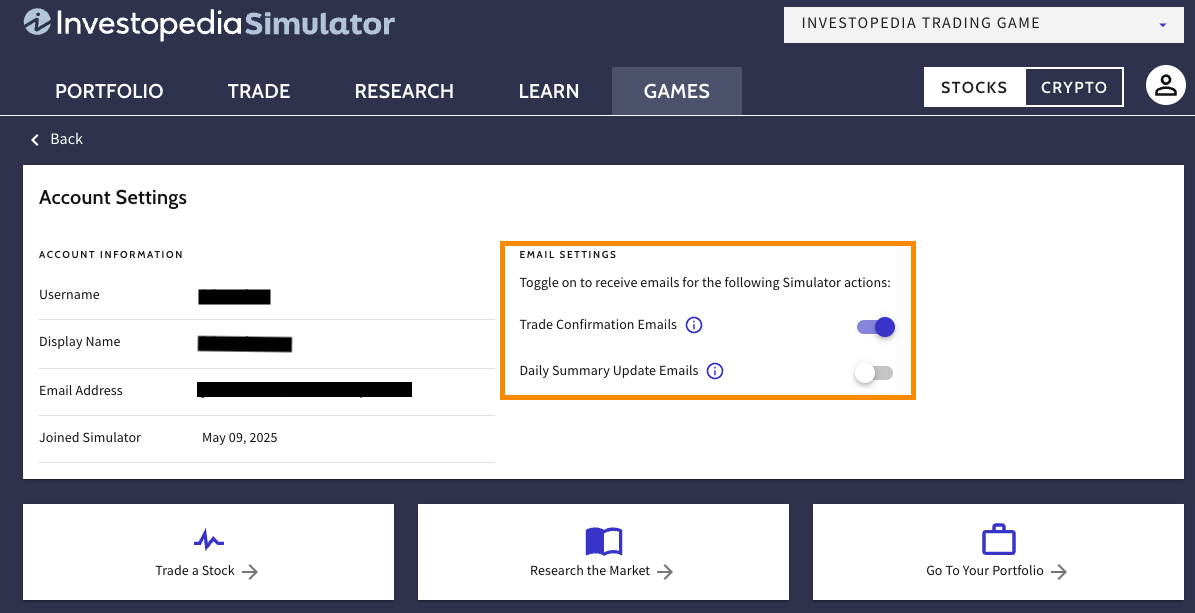Enable Daily Summary Update Emails toggle
The image size is (1195, 613).
click(873, 373)
